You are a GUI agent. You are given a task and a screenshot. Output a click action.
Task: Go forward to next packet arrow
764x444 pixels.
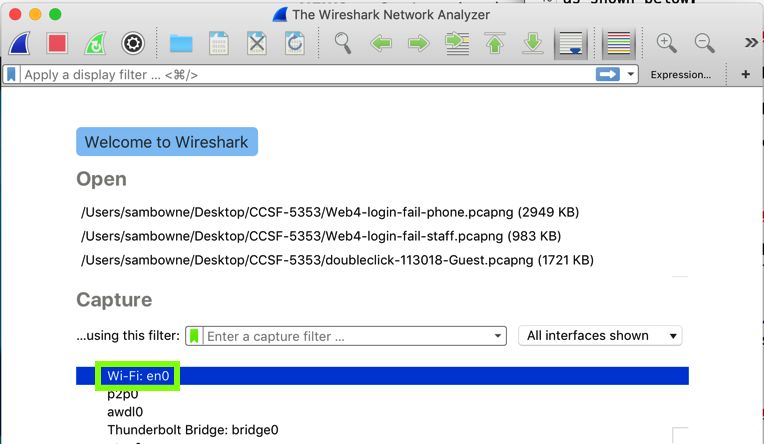coord(419,43)
